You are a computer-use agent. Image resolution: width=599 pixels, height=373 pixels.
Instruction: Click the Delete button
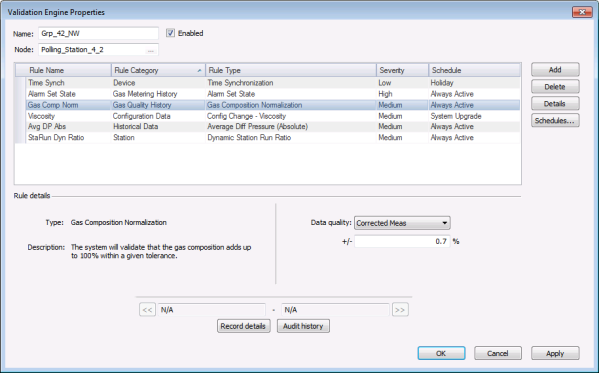click(555, 87)
